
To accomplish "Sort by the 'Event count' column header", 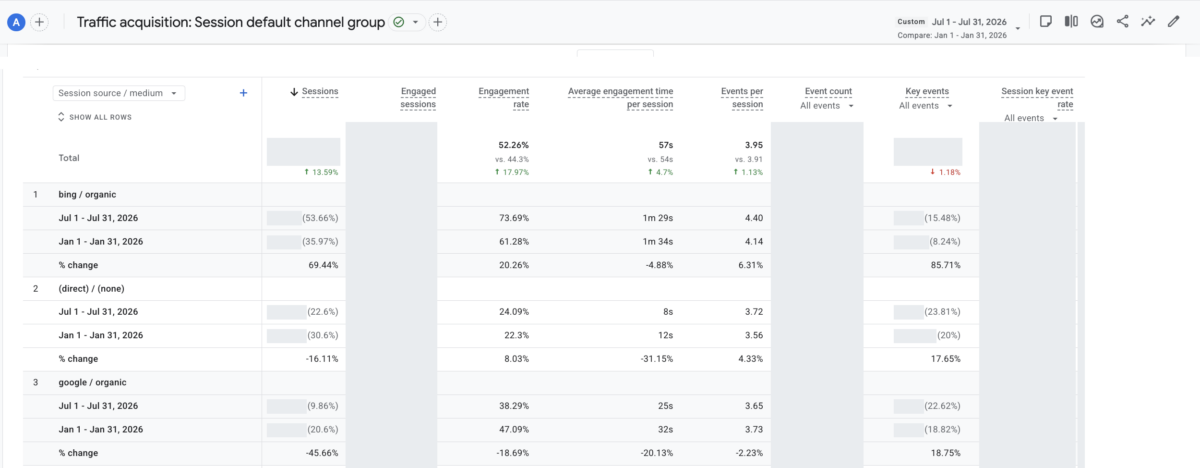I will click(827, 92).
